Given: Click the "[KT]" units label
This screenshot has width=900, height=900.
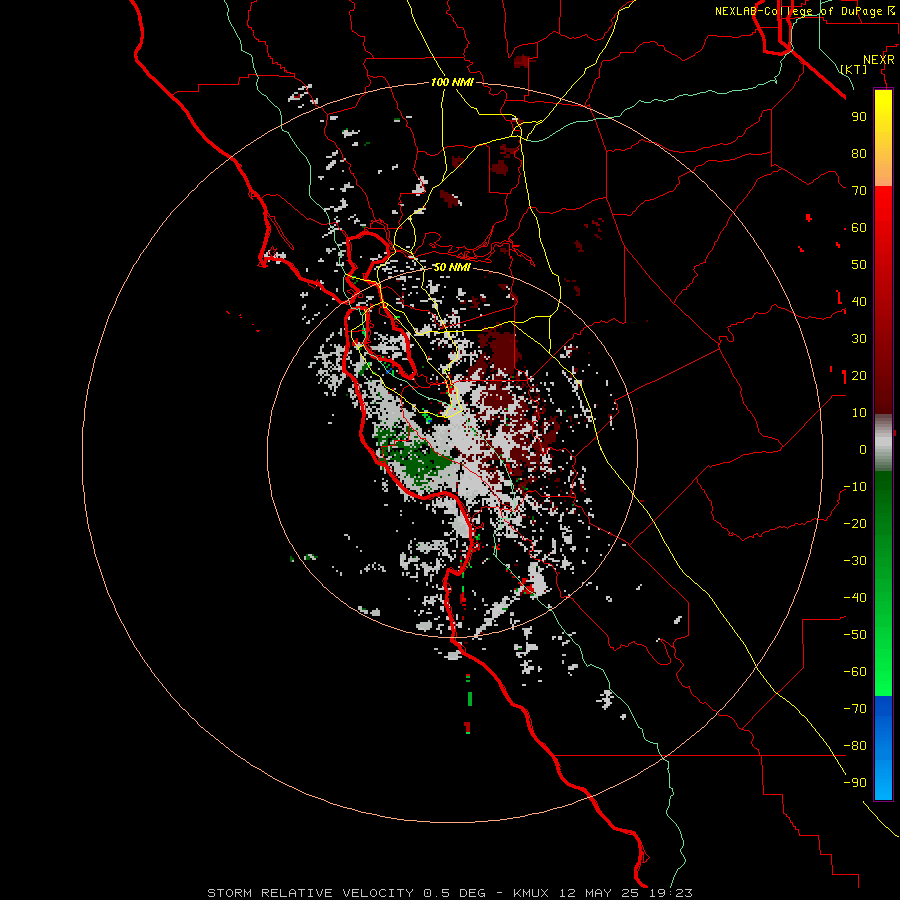Looking at the screenshot, I should [854, 69].
